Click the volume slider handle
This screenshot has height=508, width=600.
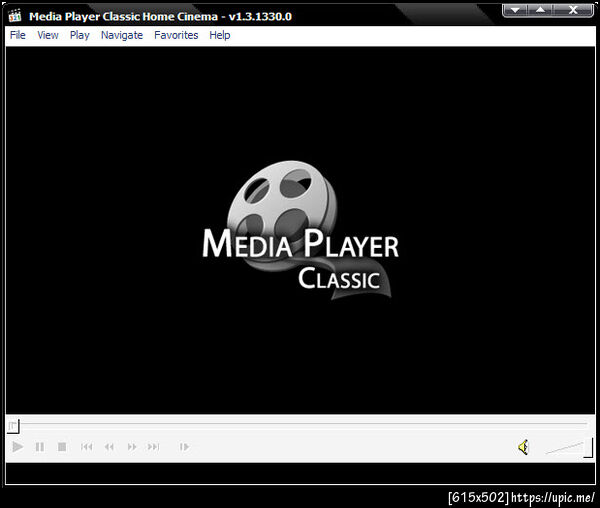589,448
